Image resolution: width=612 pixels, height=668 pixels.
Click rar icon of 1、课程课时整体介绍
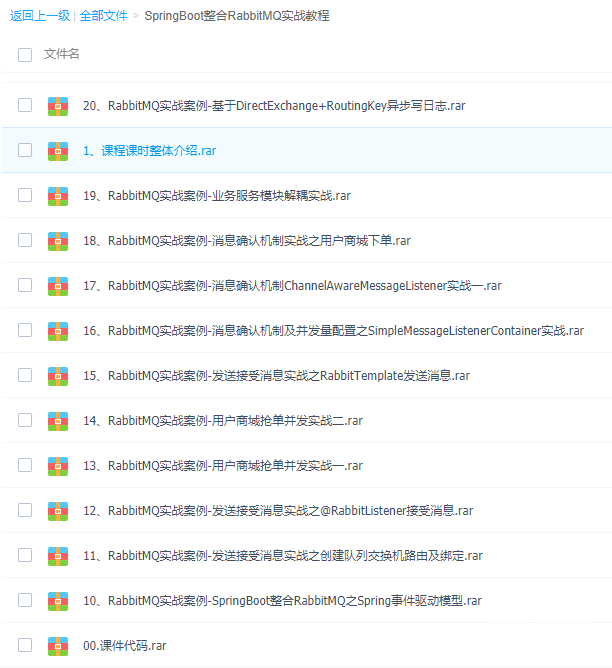[x=58, y=151]
